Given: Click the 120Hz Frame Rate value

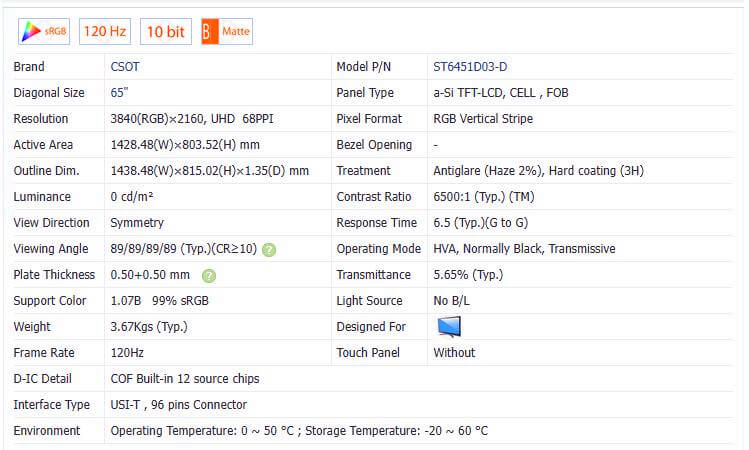Looking at the screenshot, I should click(x=127, y=353).
